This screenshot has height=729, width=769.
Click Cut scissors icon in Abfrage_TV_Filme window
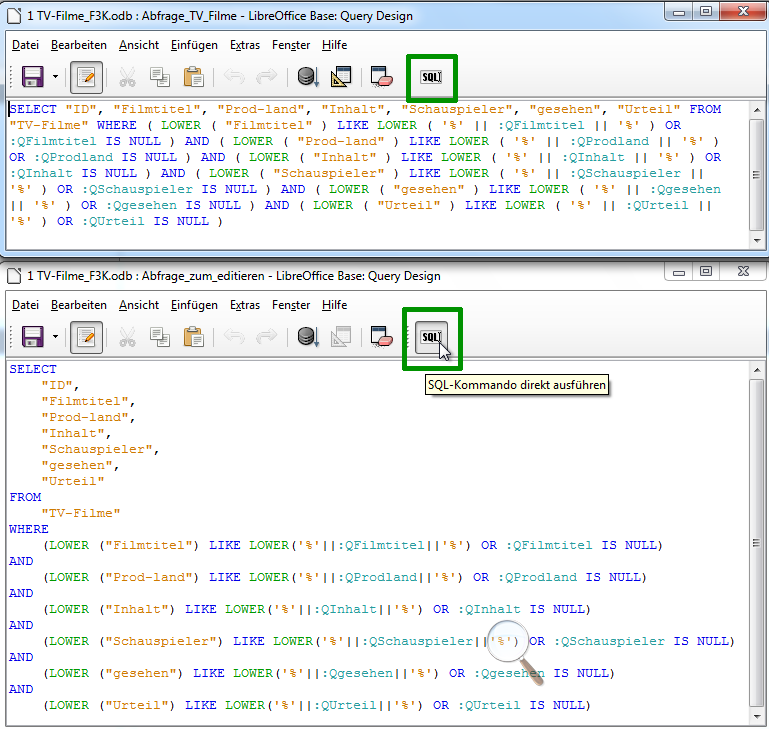pos(128,77)
